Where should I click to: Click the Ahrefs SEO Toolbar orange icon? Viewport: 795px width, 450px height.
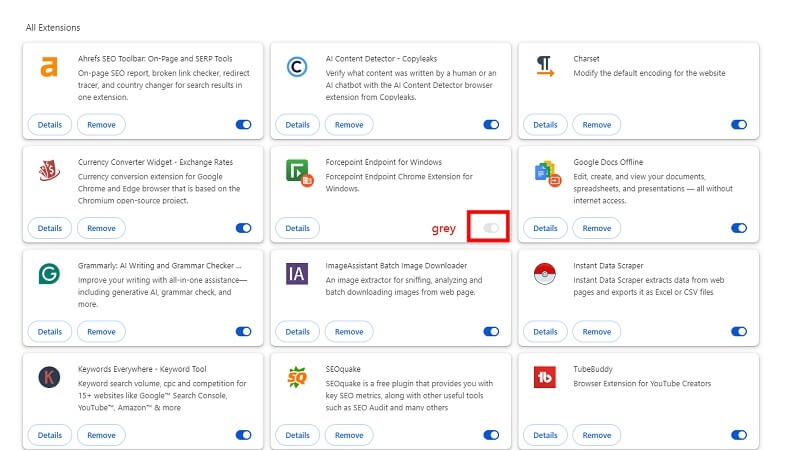click(49, 67)
